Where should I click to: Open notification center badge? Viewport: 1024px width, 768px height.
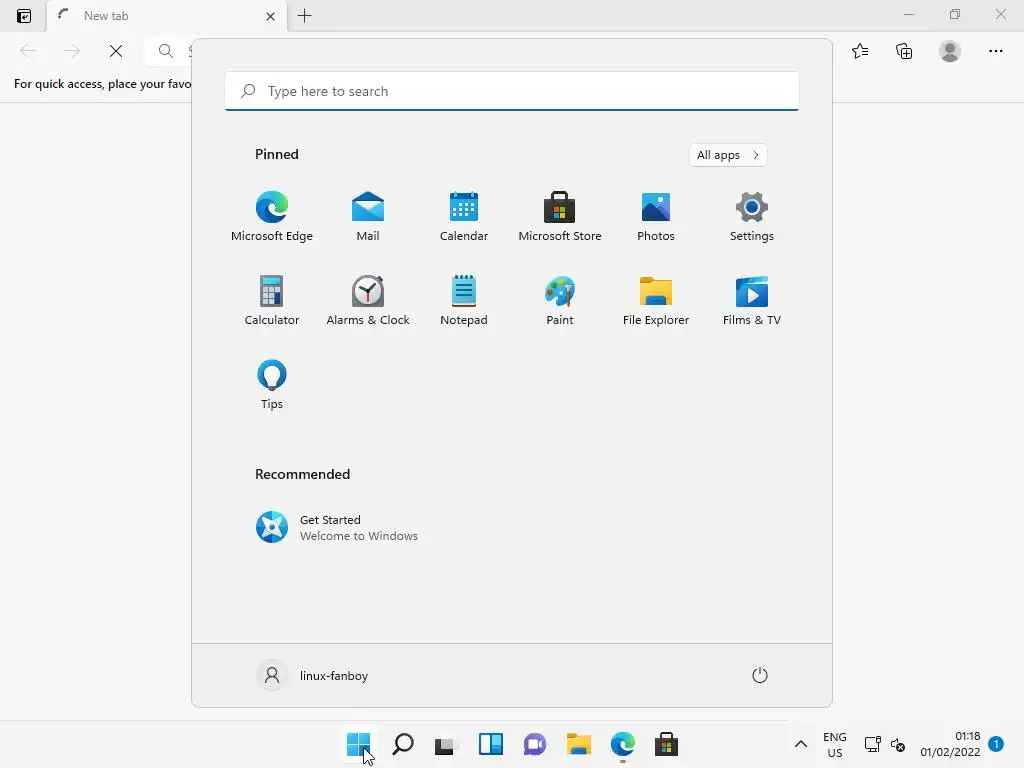[996, 744]
